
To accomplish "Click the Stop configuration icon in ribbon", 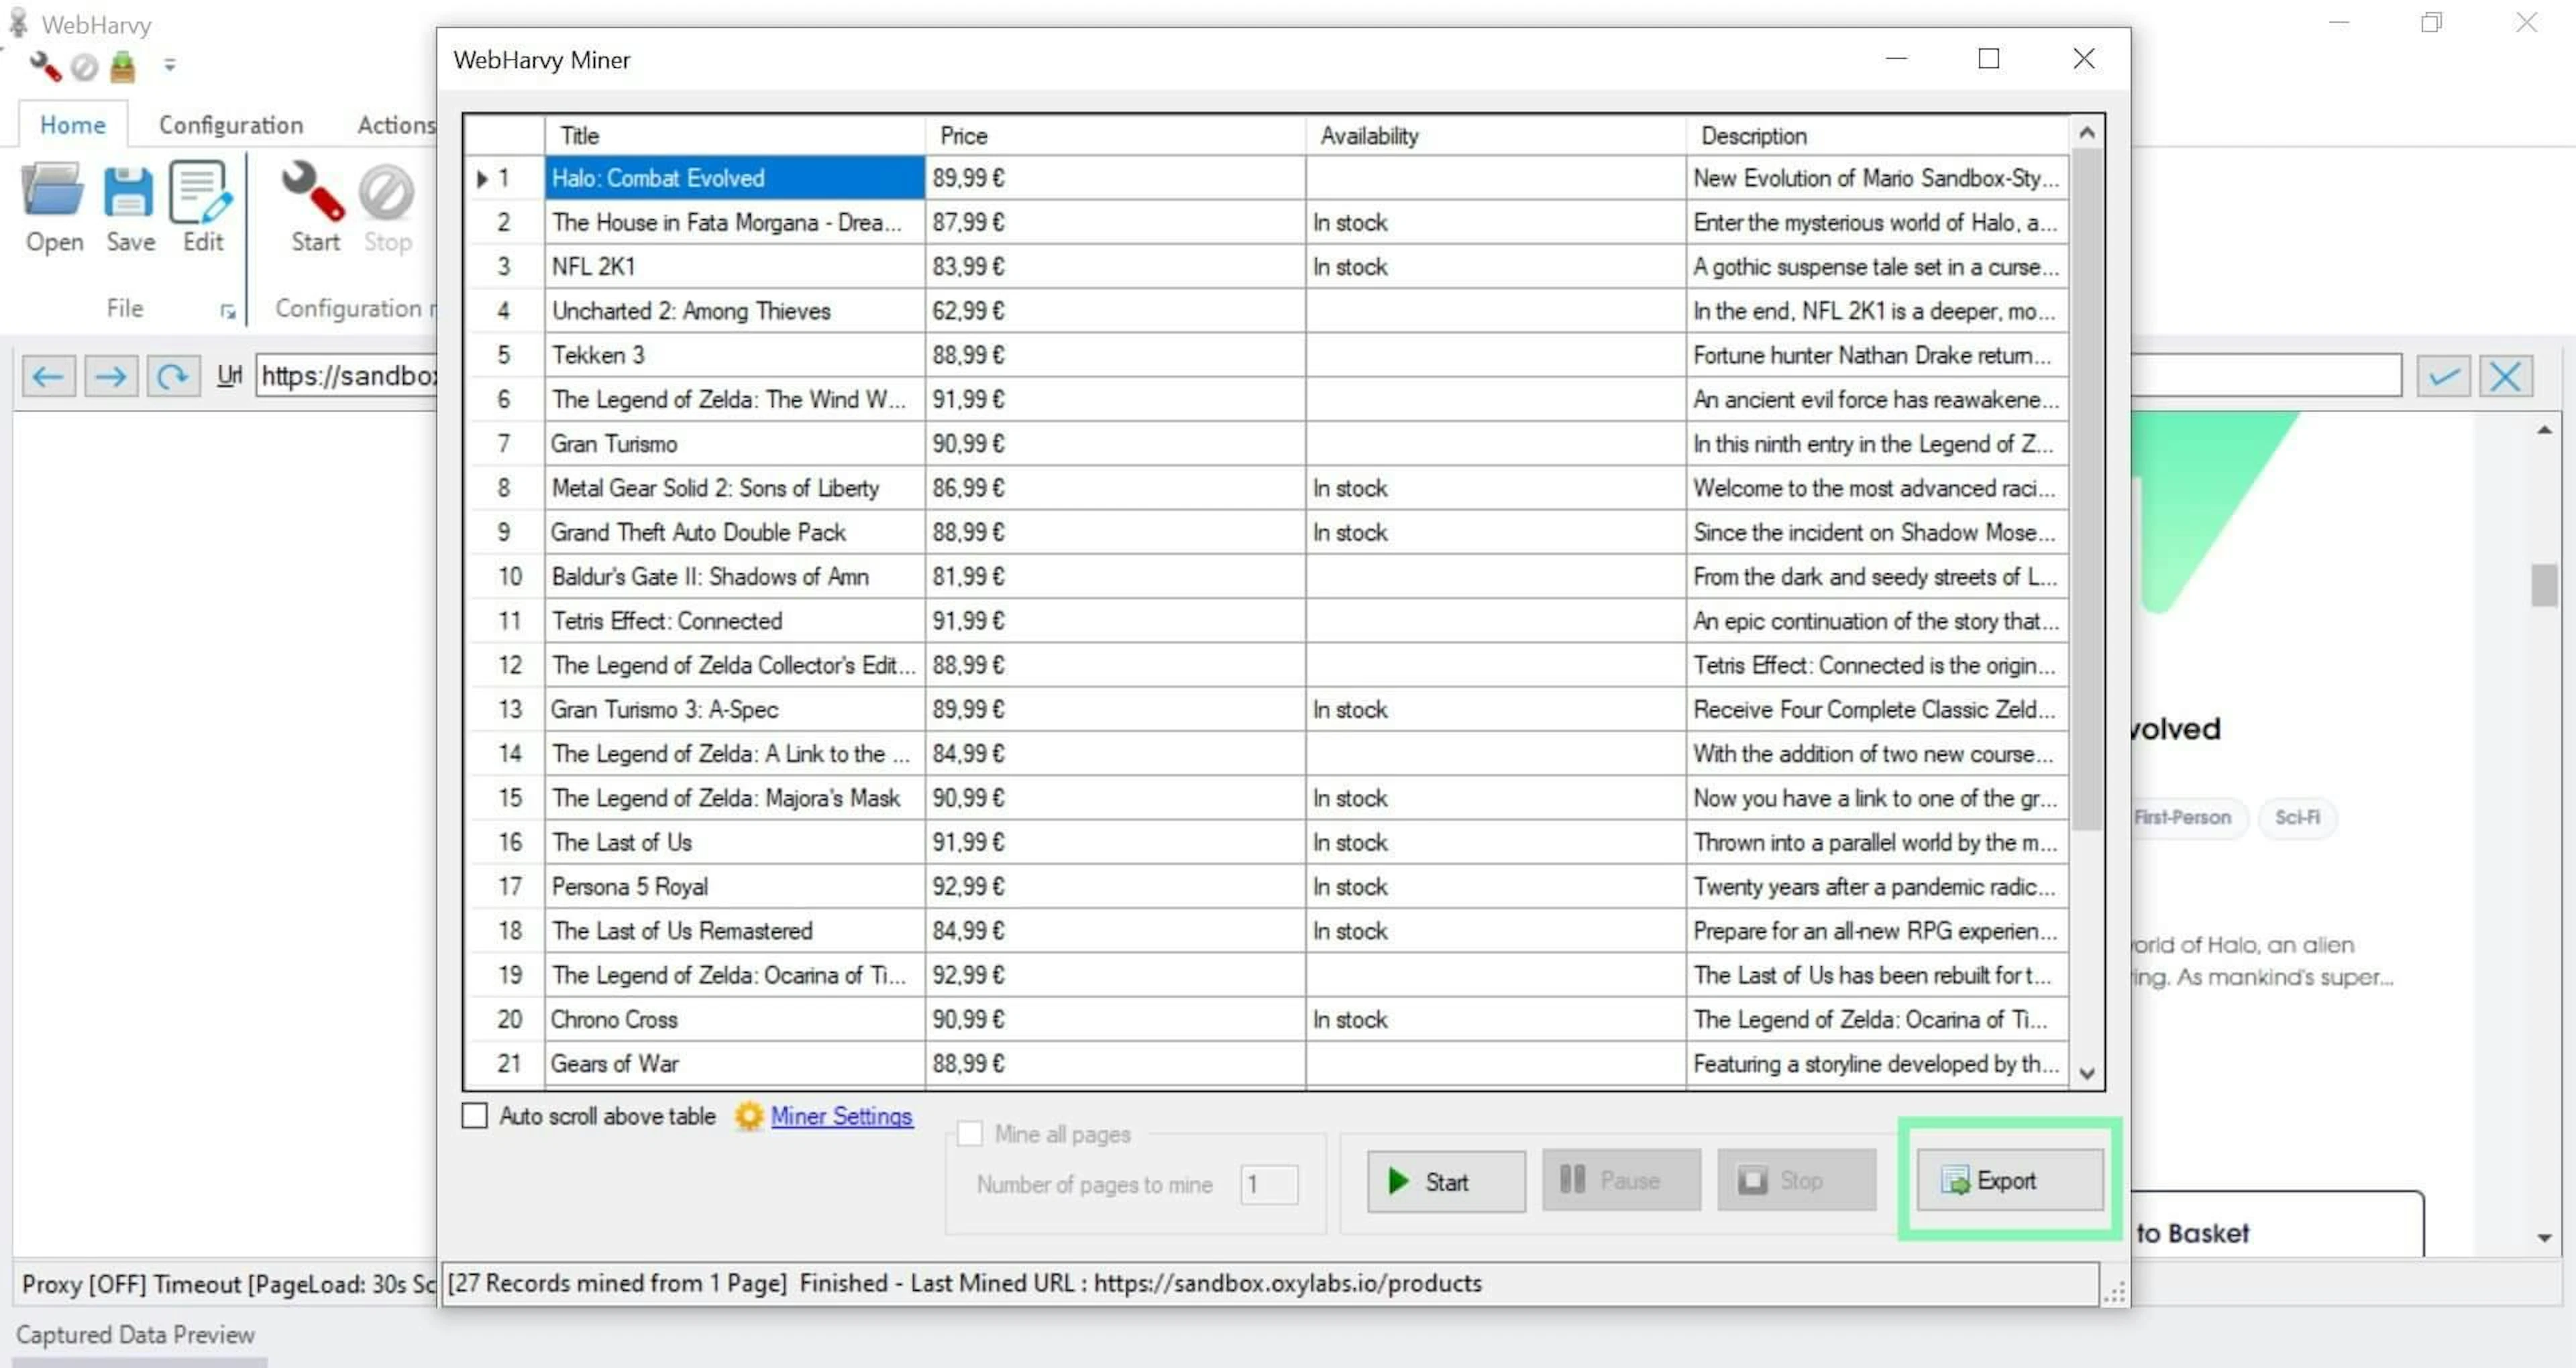I will [x=386, y=191].
